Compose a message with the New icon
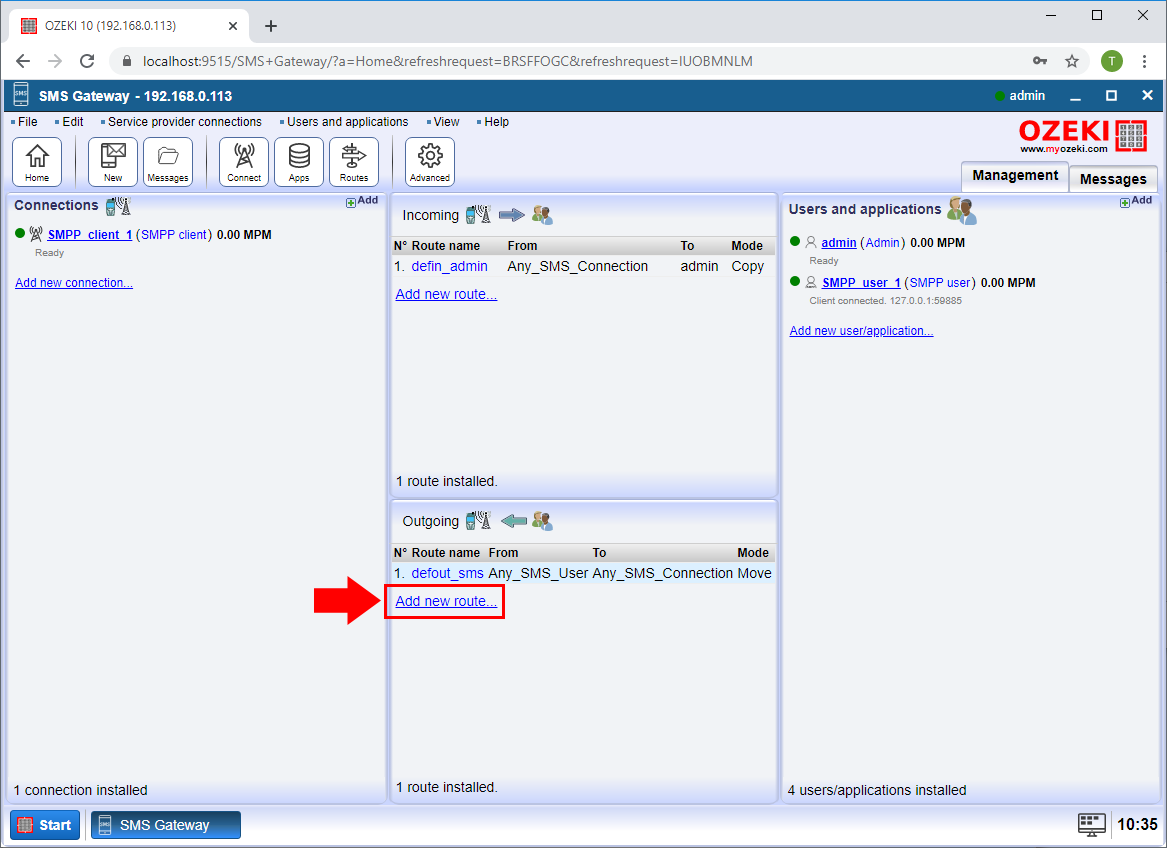Screen dimensions: 1167x848 [113, 162]
